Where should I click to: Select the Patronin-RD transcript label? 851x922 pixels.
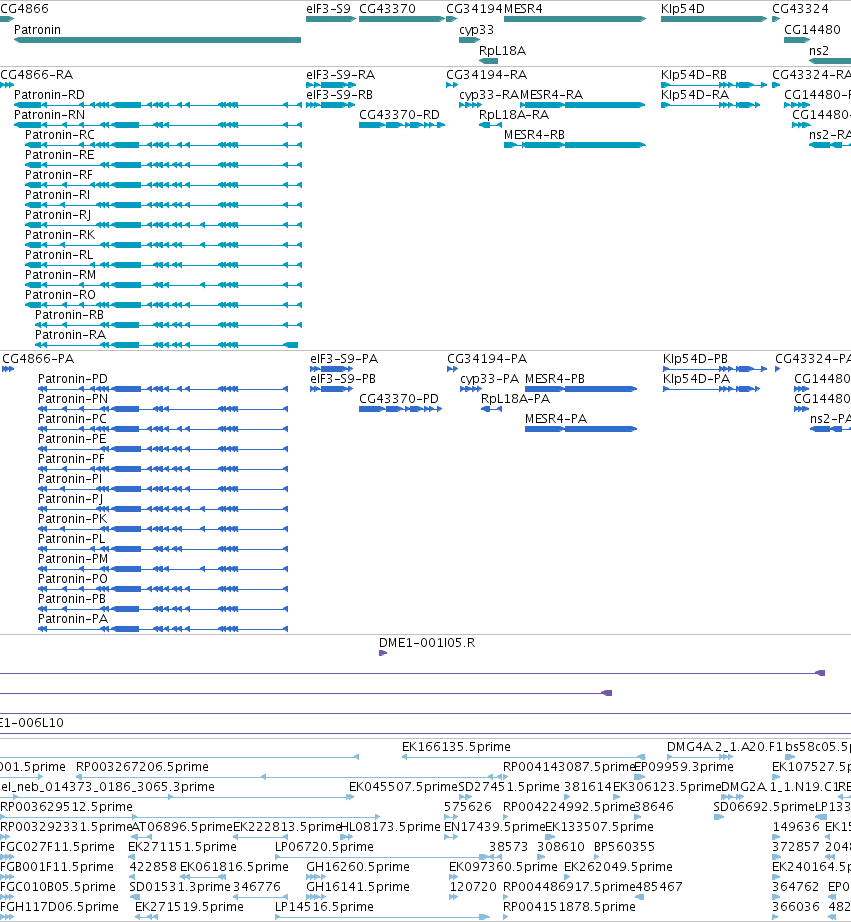tap(49, 95)
